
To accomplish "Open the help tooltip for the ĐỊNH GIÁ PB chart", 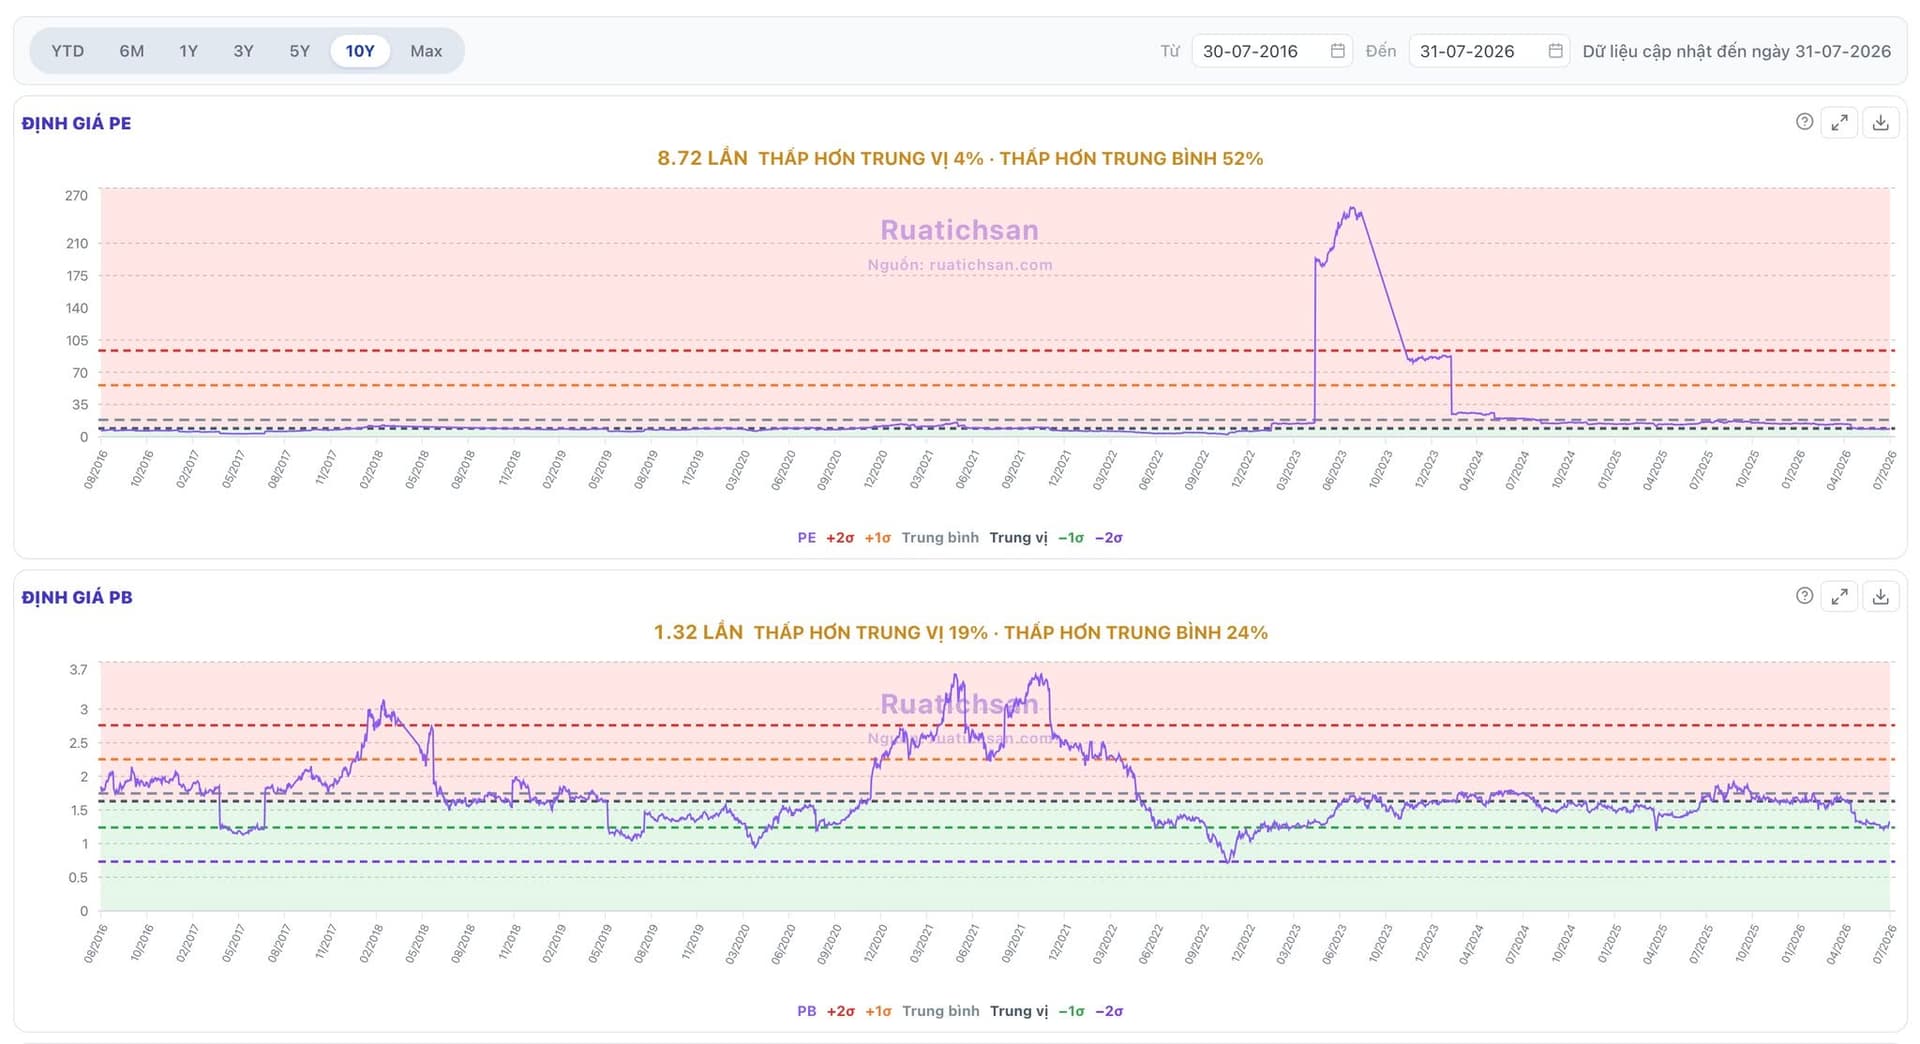I will 1804,596.
